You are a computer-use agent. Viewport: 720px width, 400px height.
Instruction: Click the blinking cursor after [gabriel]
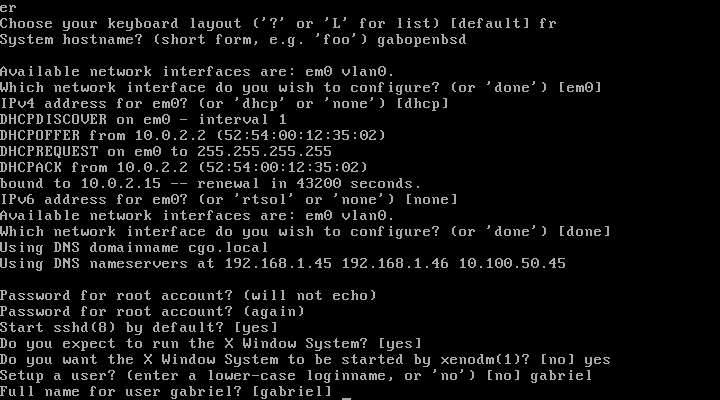[347, 398]
